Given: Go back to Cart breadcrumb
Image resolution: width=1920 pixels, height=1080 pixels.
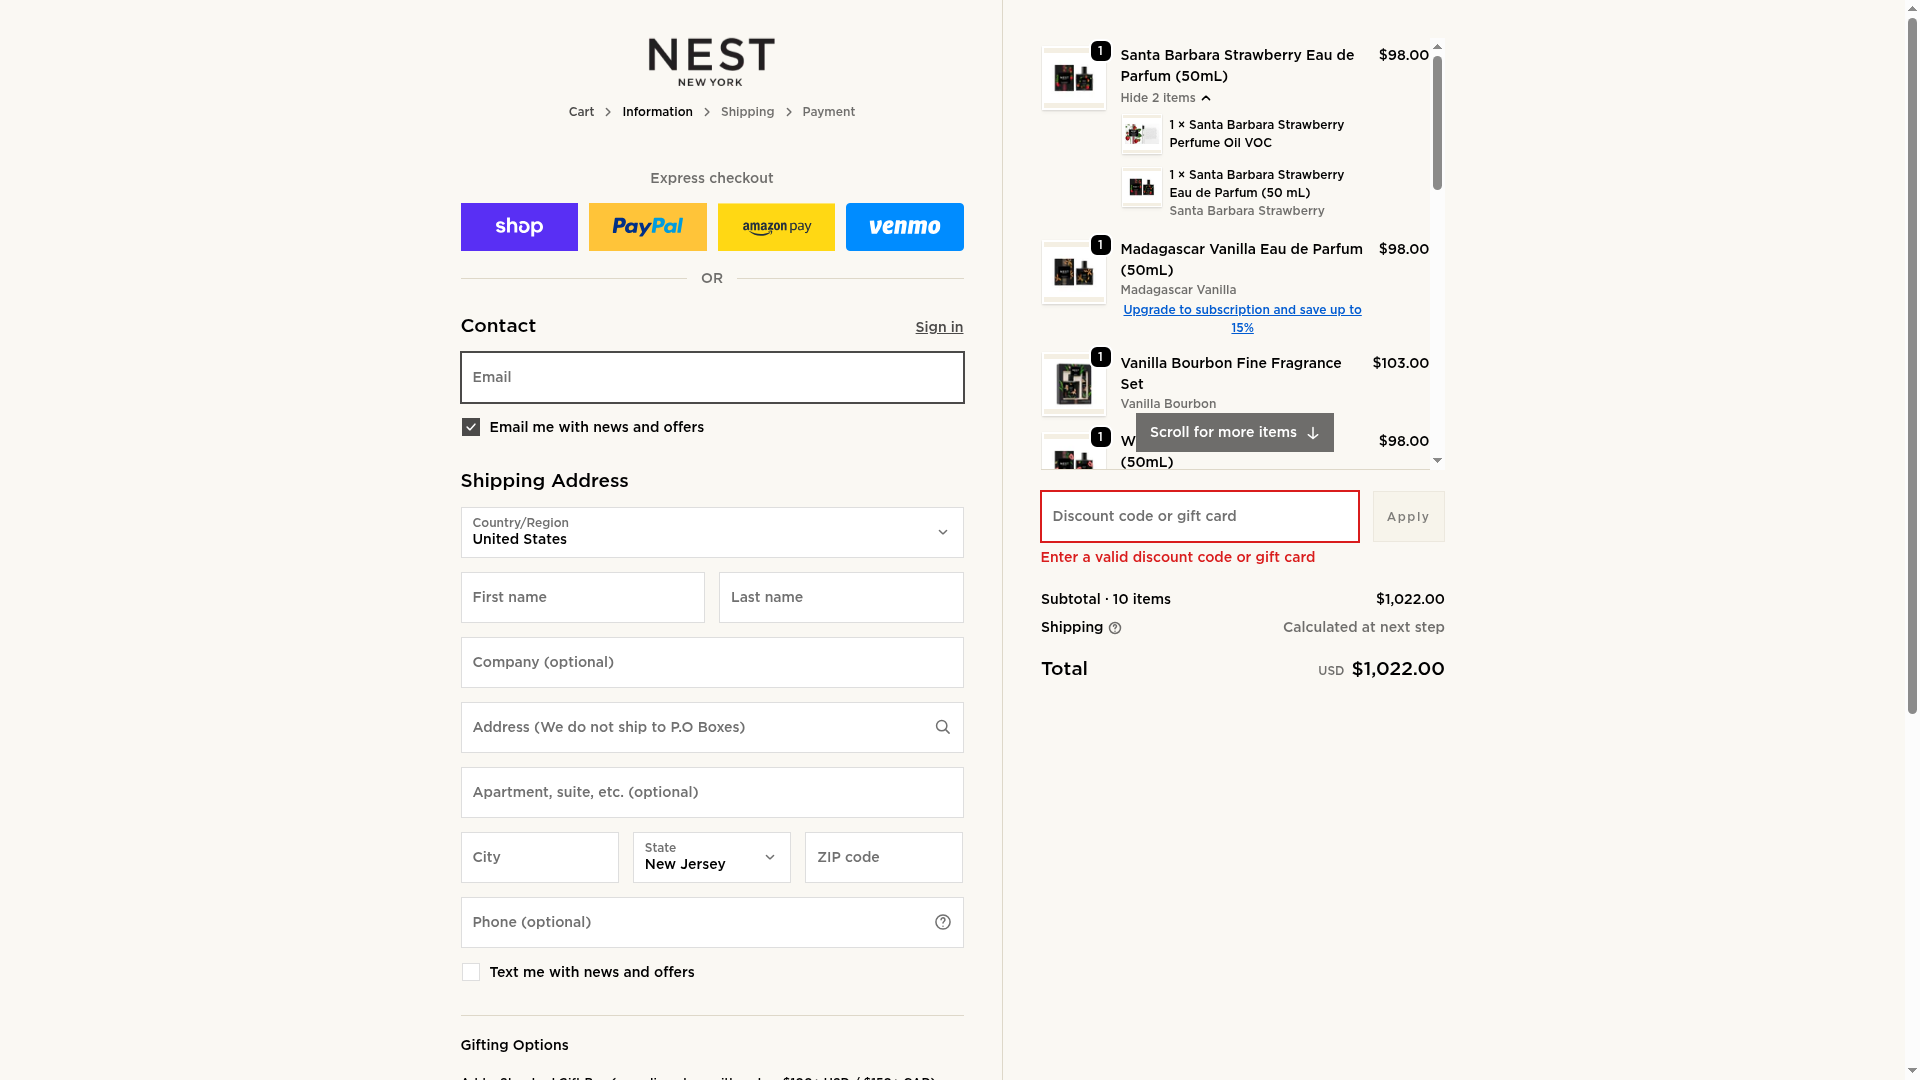Looking at the screenshot, I should (581, 112).
